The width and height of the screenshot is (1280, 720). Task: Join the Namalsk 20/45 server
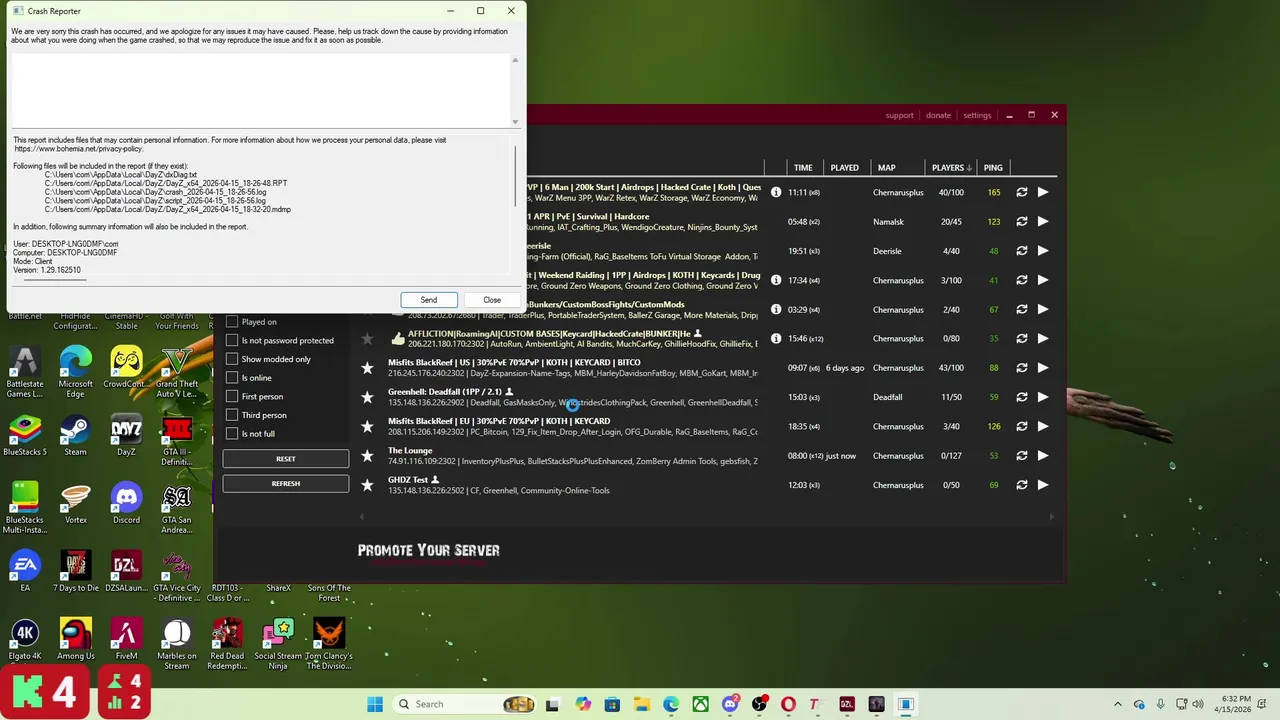coord(1043,222)
